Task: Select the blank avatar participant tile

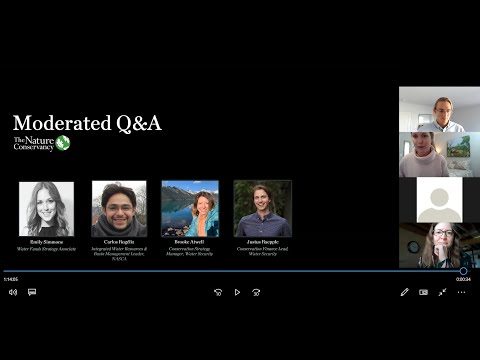Action: tap(439, 200)
